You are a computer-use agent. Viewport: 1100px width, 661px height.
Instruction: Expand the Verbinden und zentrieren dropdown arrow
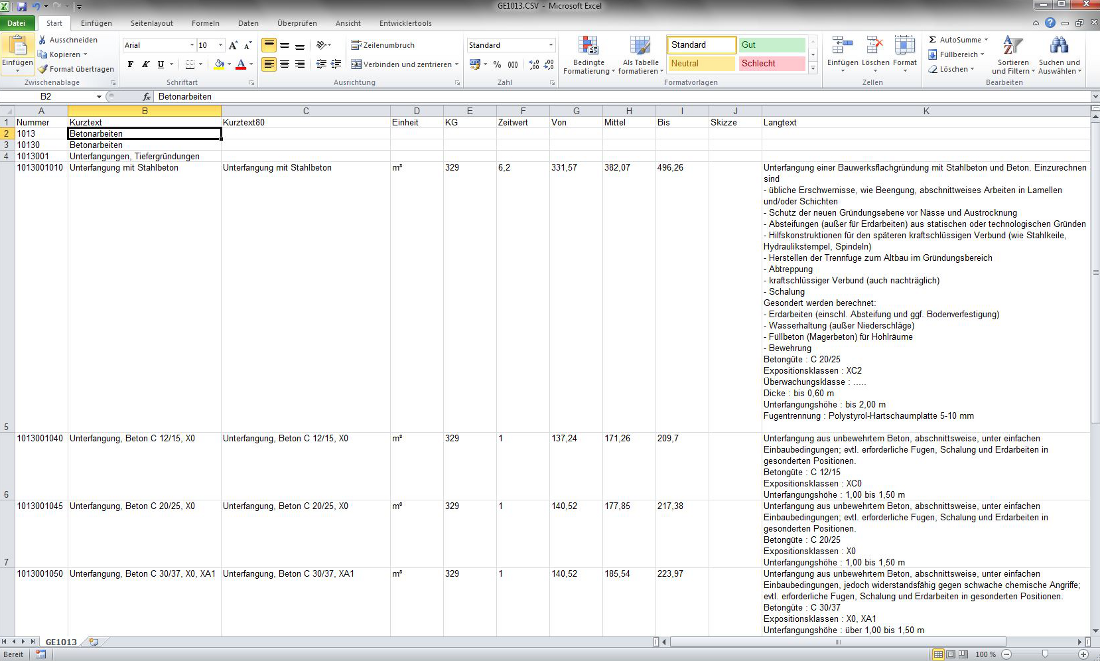pyautogui.click(x=457, y=64)
